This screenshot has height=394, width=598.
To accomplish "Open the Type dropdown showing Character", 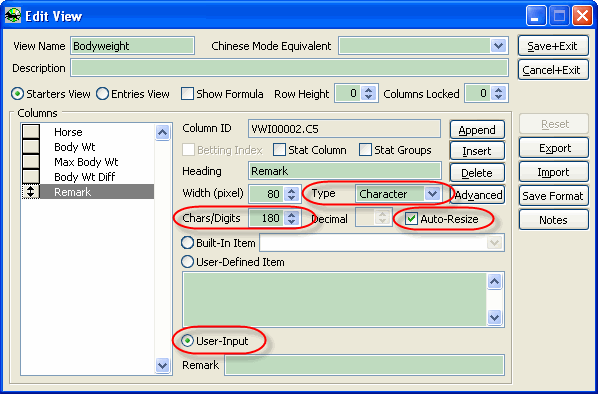I will tap(432, 194).
